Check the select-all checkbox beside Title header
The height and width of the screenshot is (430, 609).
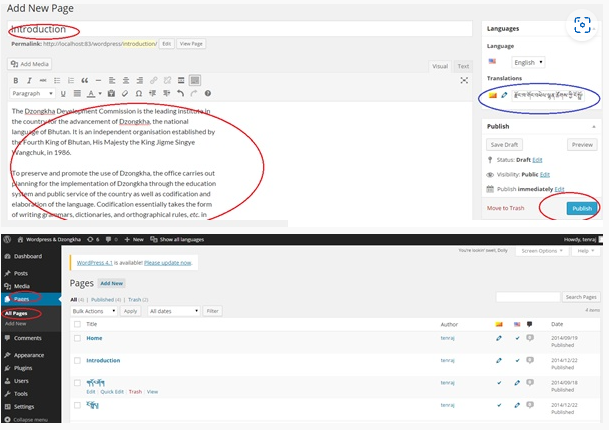pyautogui.click(x=77, y=324)
